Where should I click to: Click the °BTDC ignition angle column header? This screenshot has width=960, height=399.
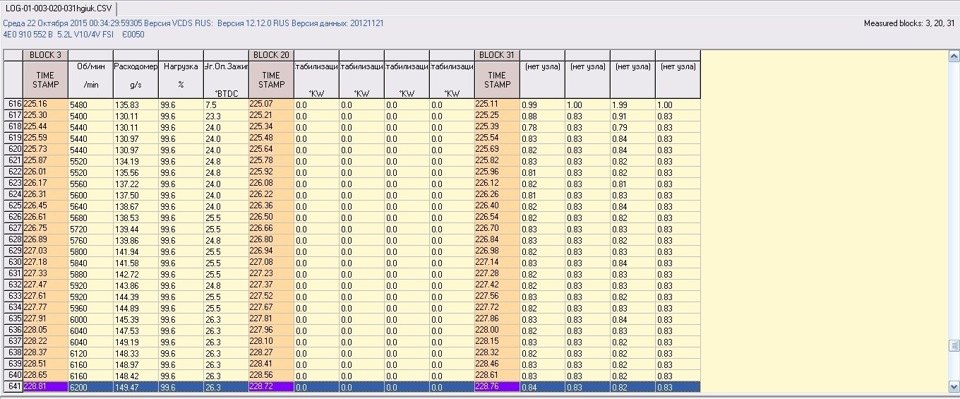click(226, 80)
